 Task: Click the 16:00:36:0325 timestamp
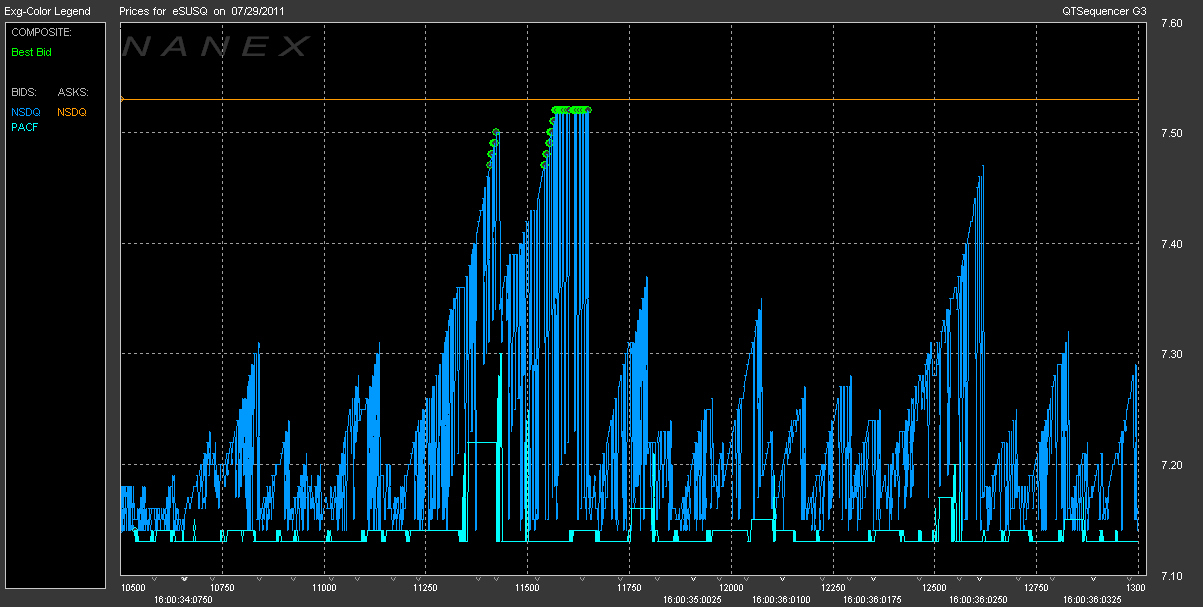coord(1093,600)
